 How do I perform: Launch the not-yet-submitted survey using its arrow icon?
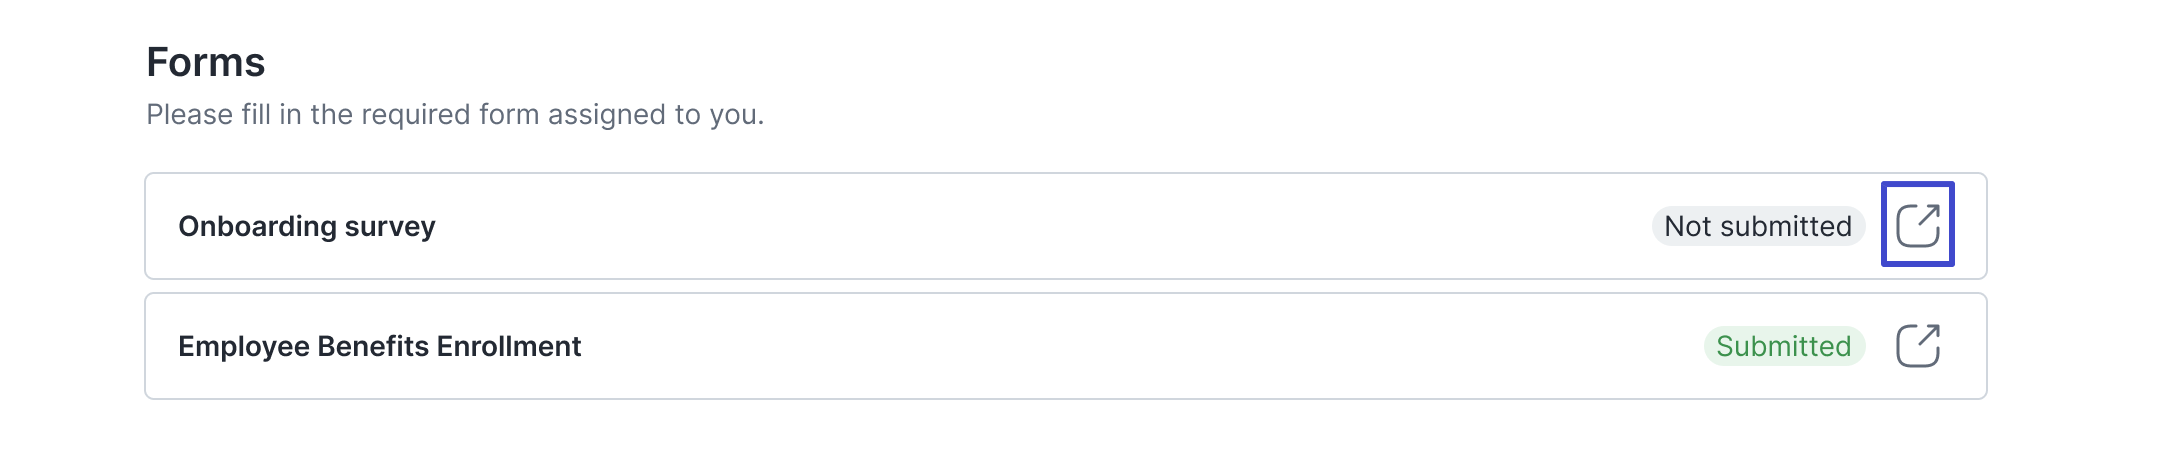1918,225
